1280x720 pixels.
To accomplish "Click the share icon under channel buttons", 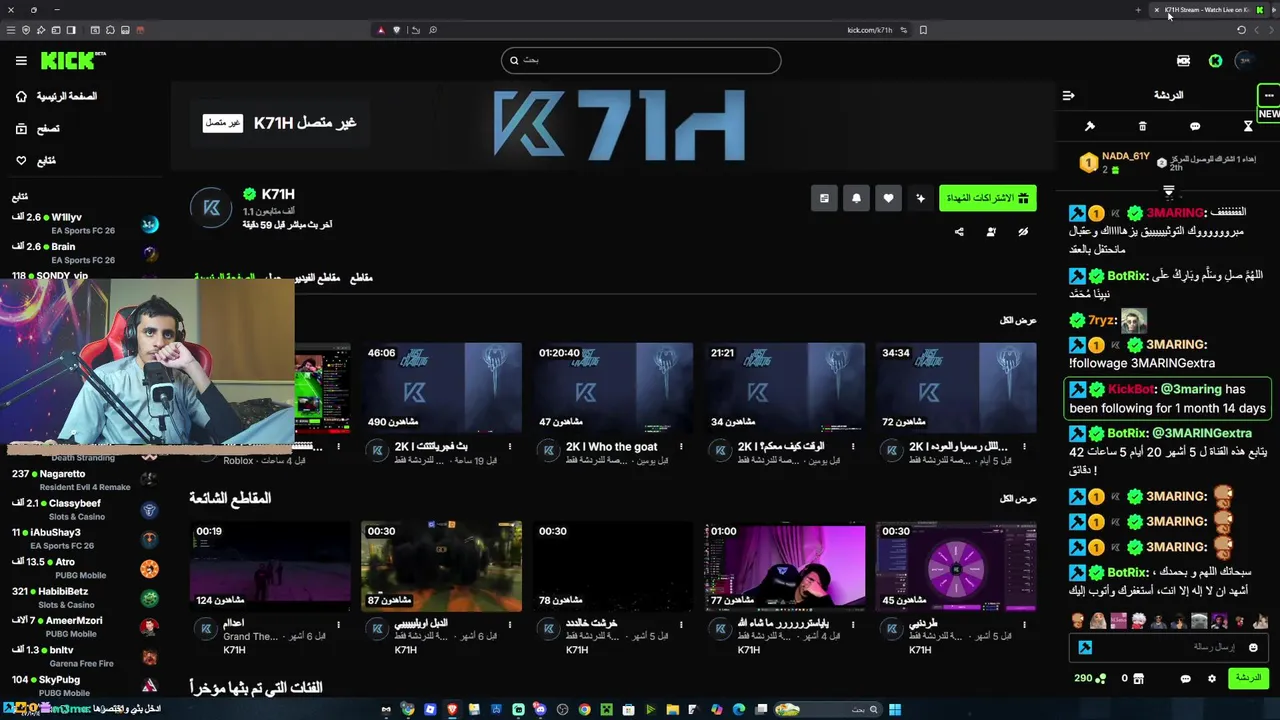I will pyautogui.click(x=959, y=232).
